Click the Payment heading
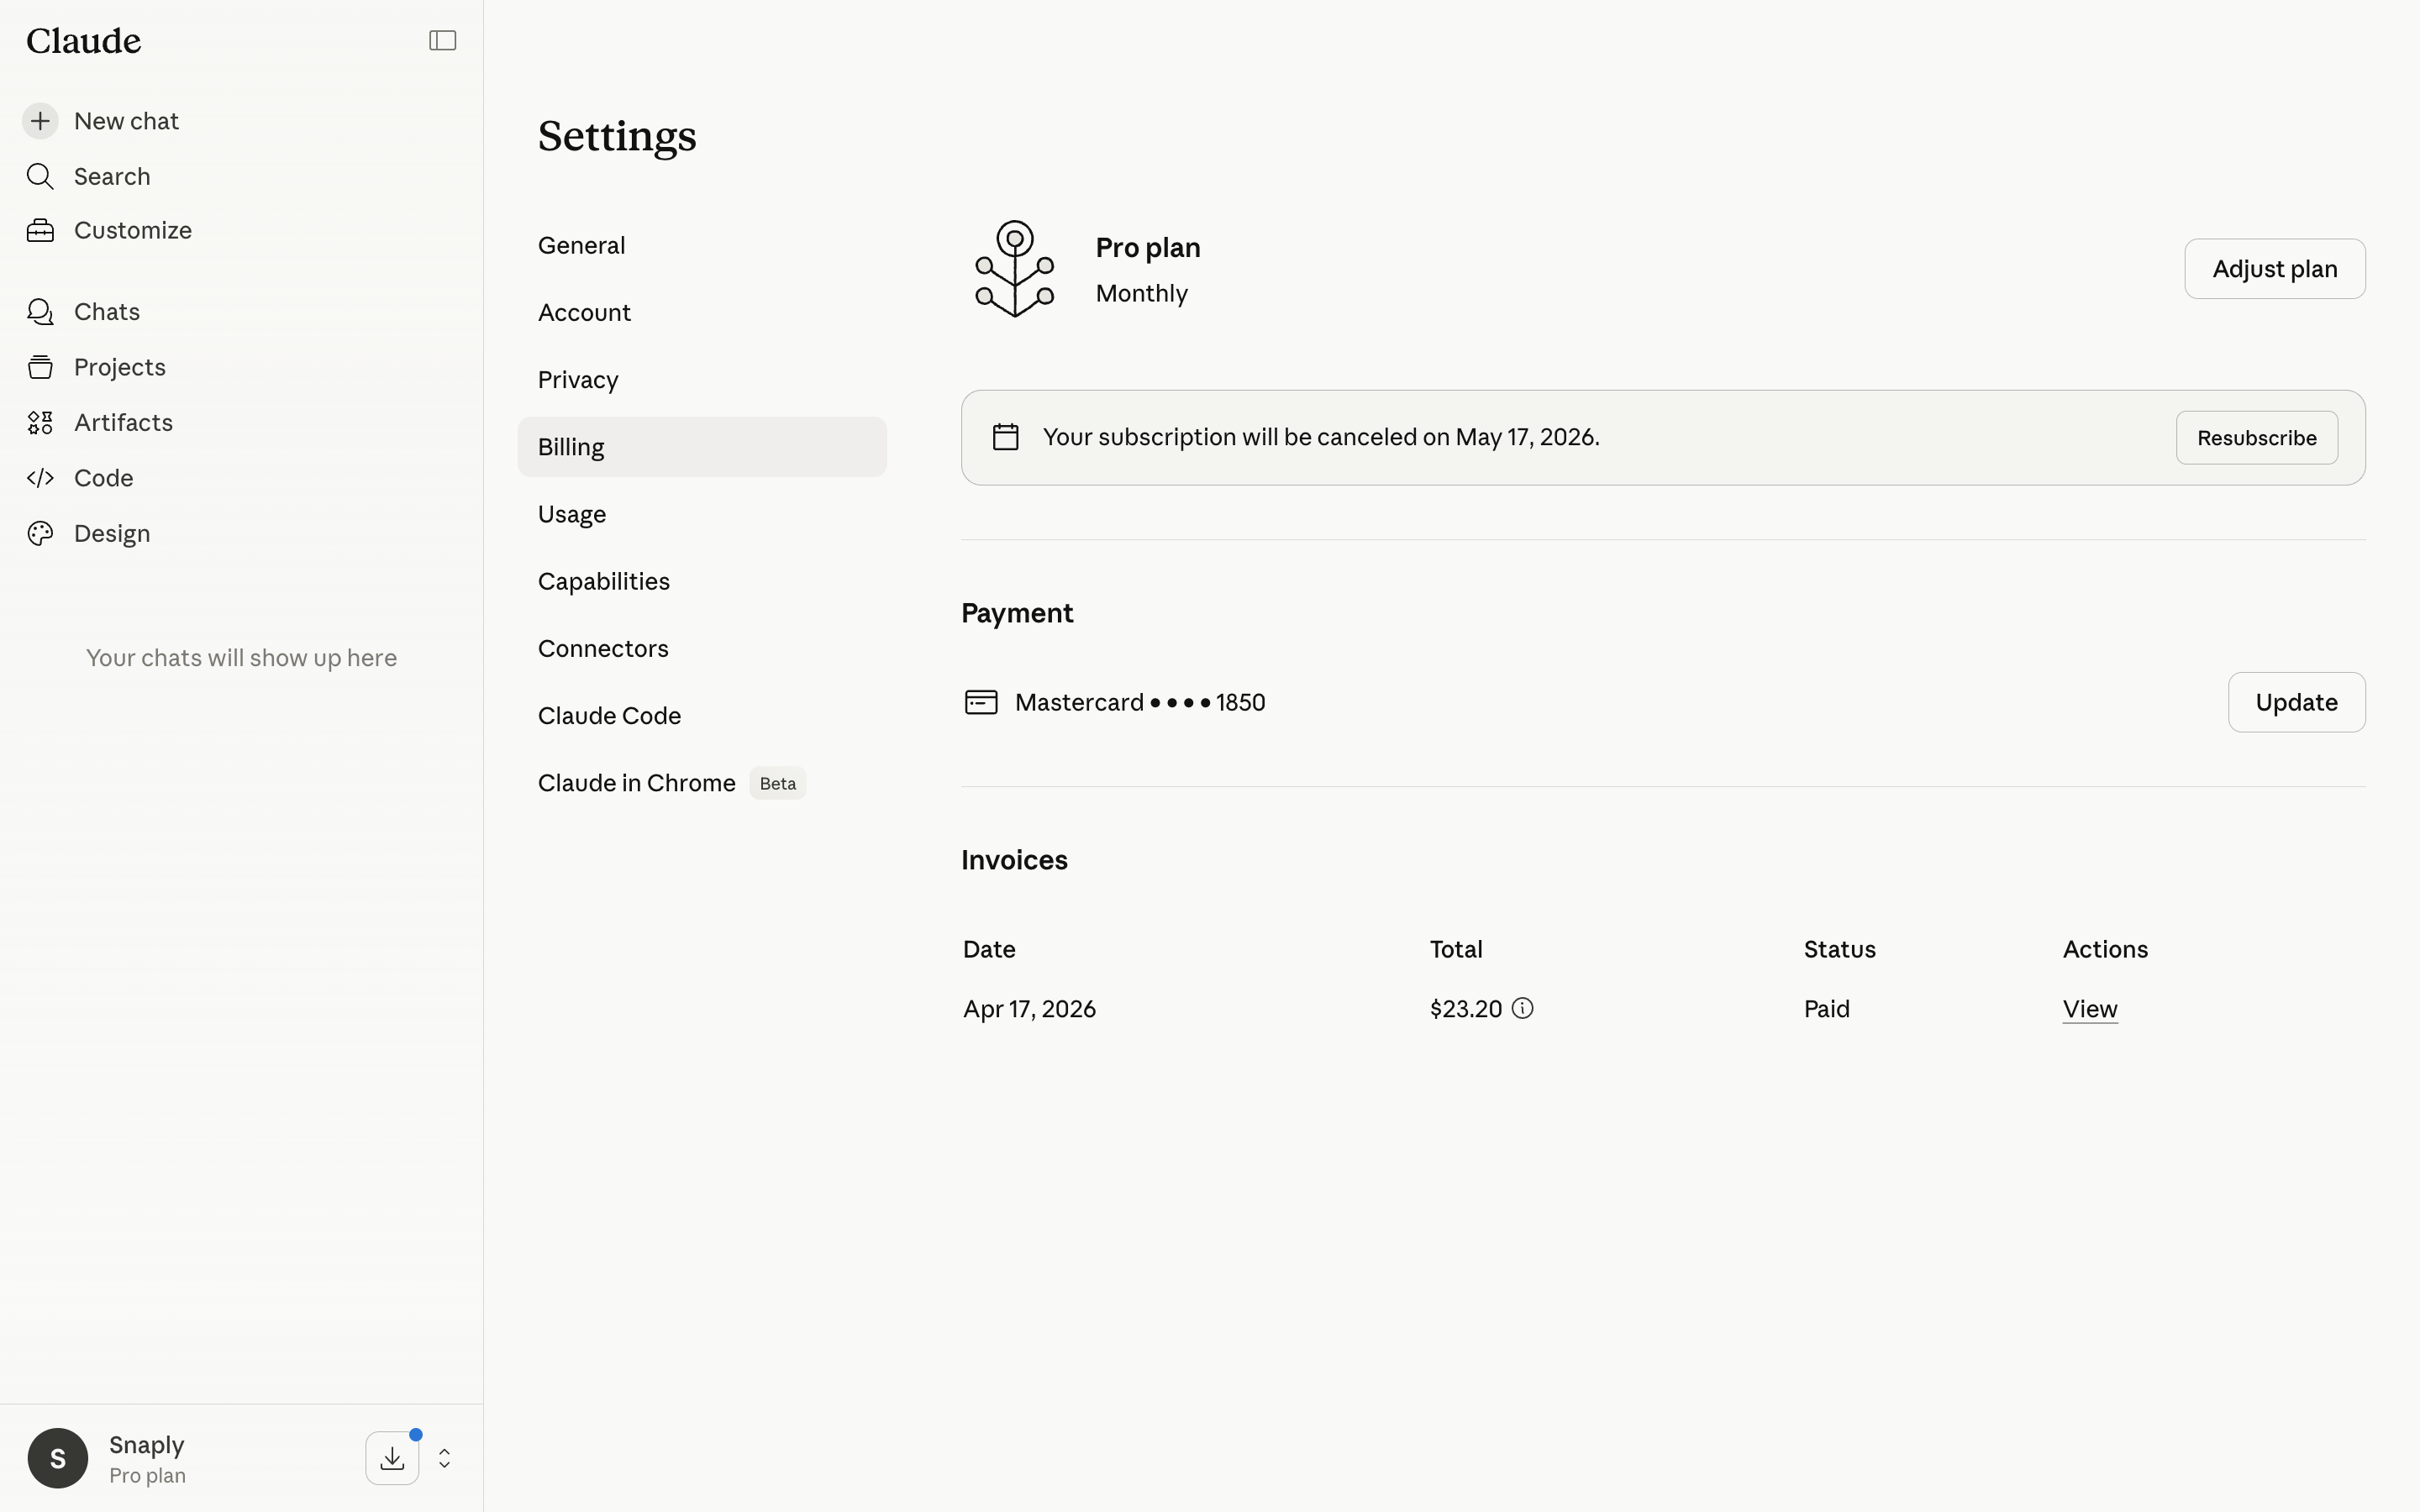 pyautogui.click(x=1017, y=613)
